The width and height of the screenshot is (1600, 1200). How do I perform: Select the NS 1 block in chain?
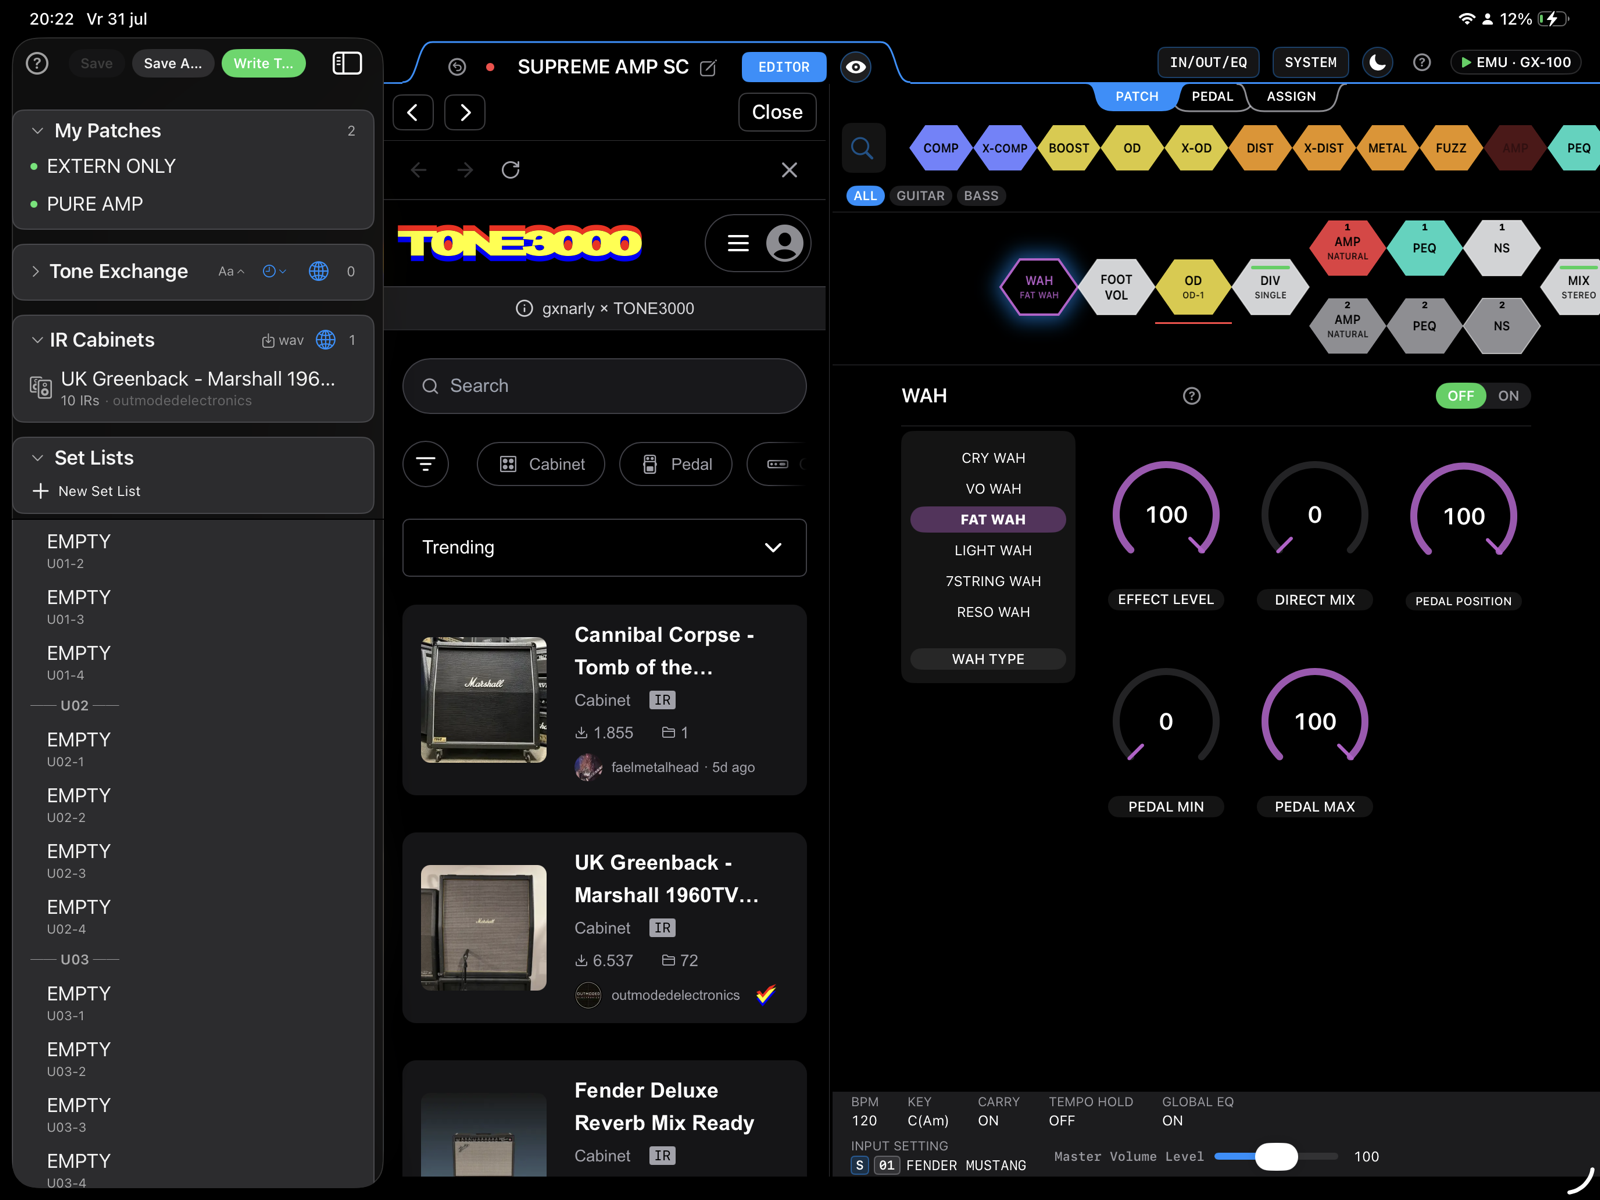point(1502,248)
